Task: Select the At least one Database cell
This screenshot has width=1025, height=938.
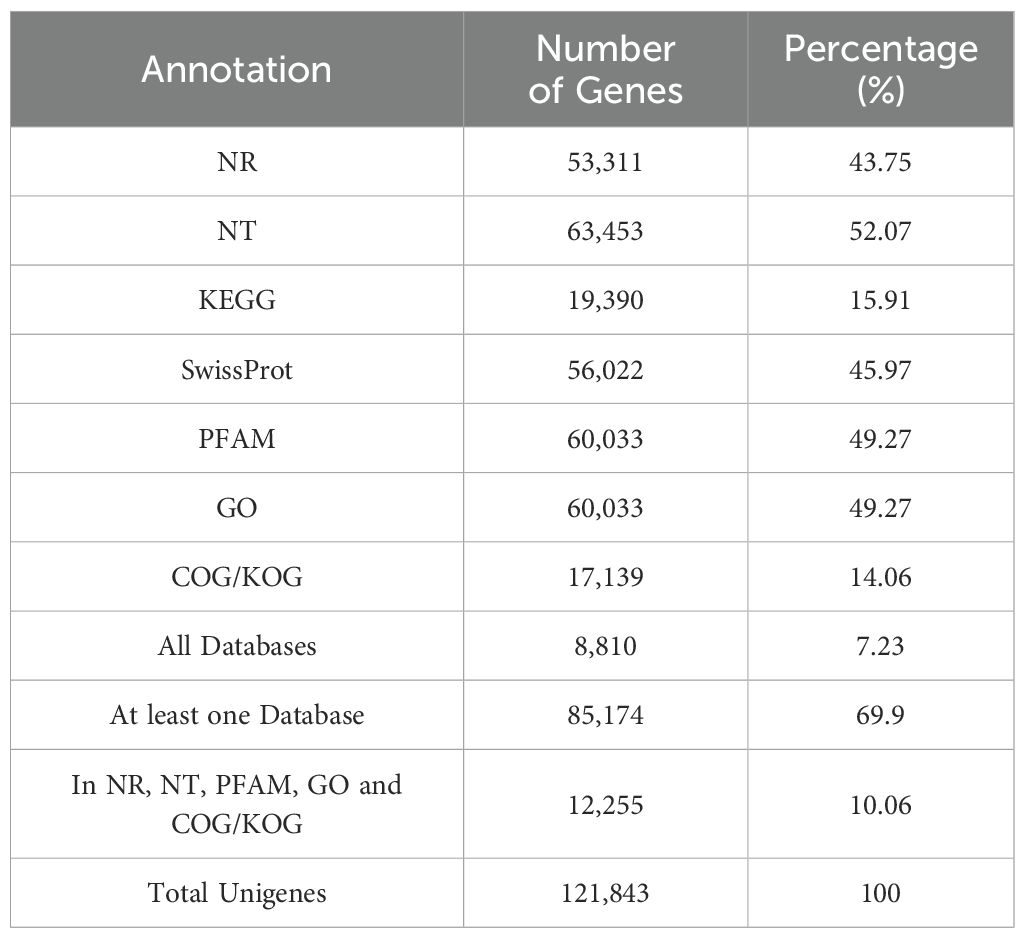Action: click(x=236, y=715)
